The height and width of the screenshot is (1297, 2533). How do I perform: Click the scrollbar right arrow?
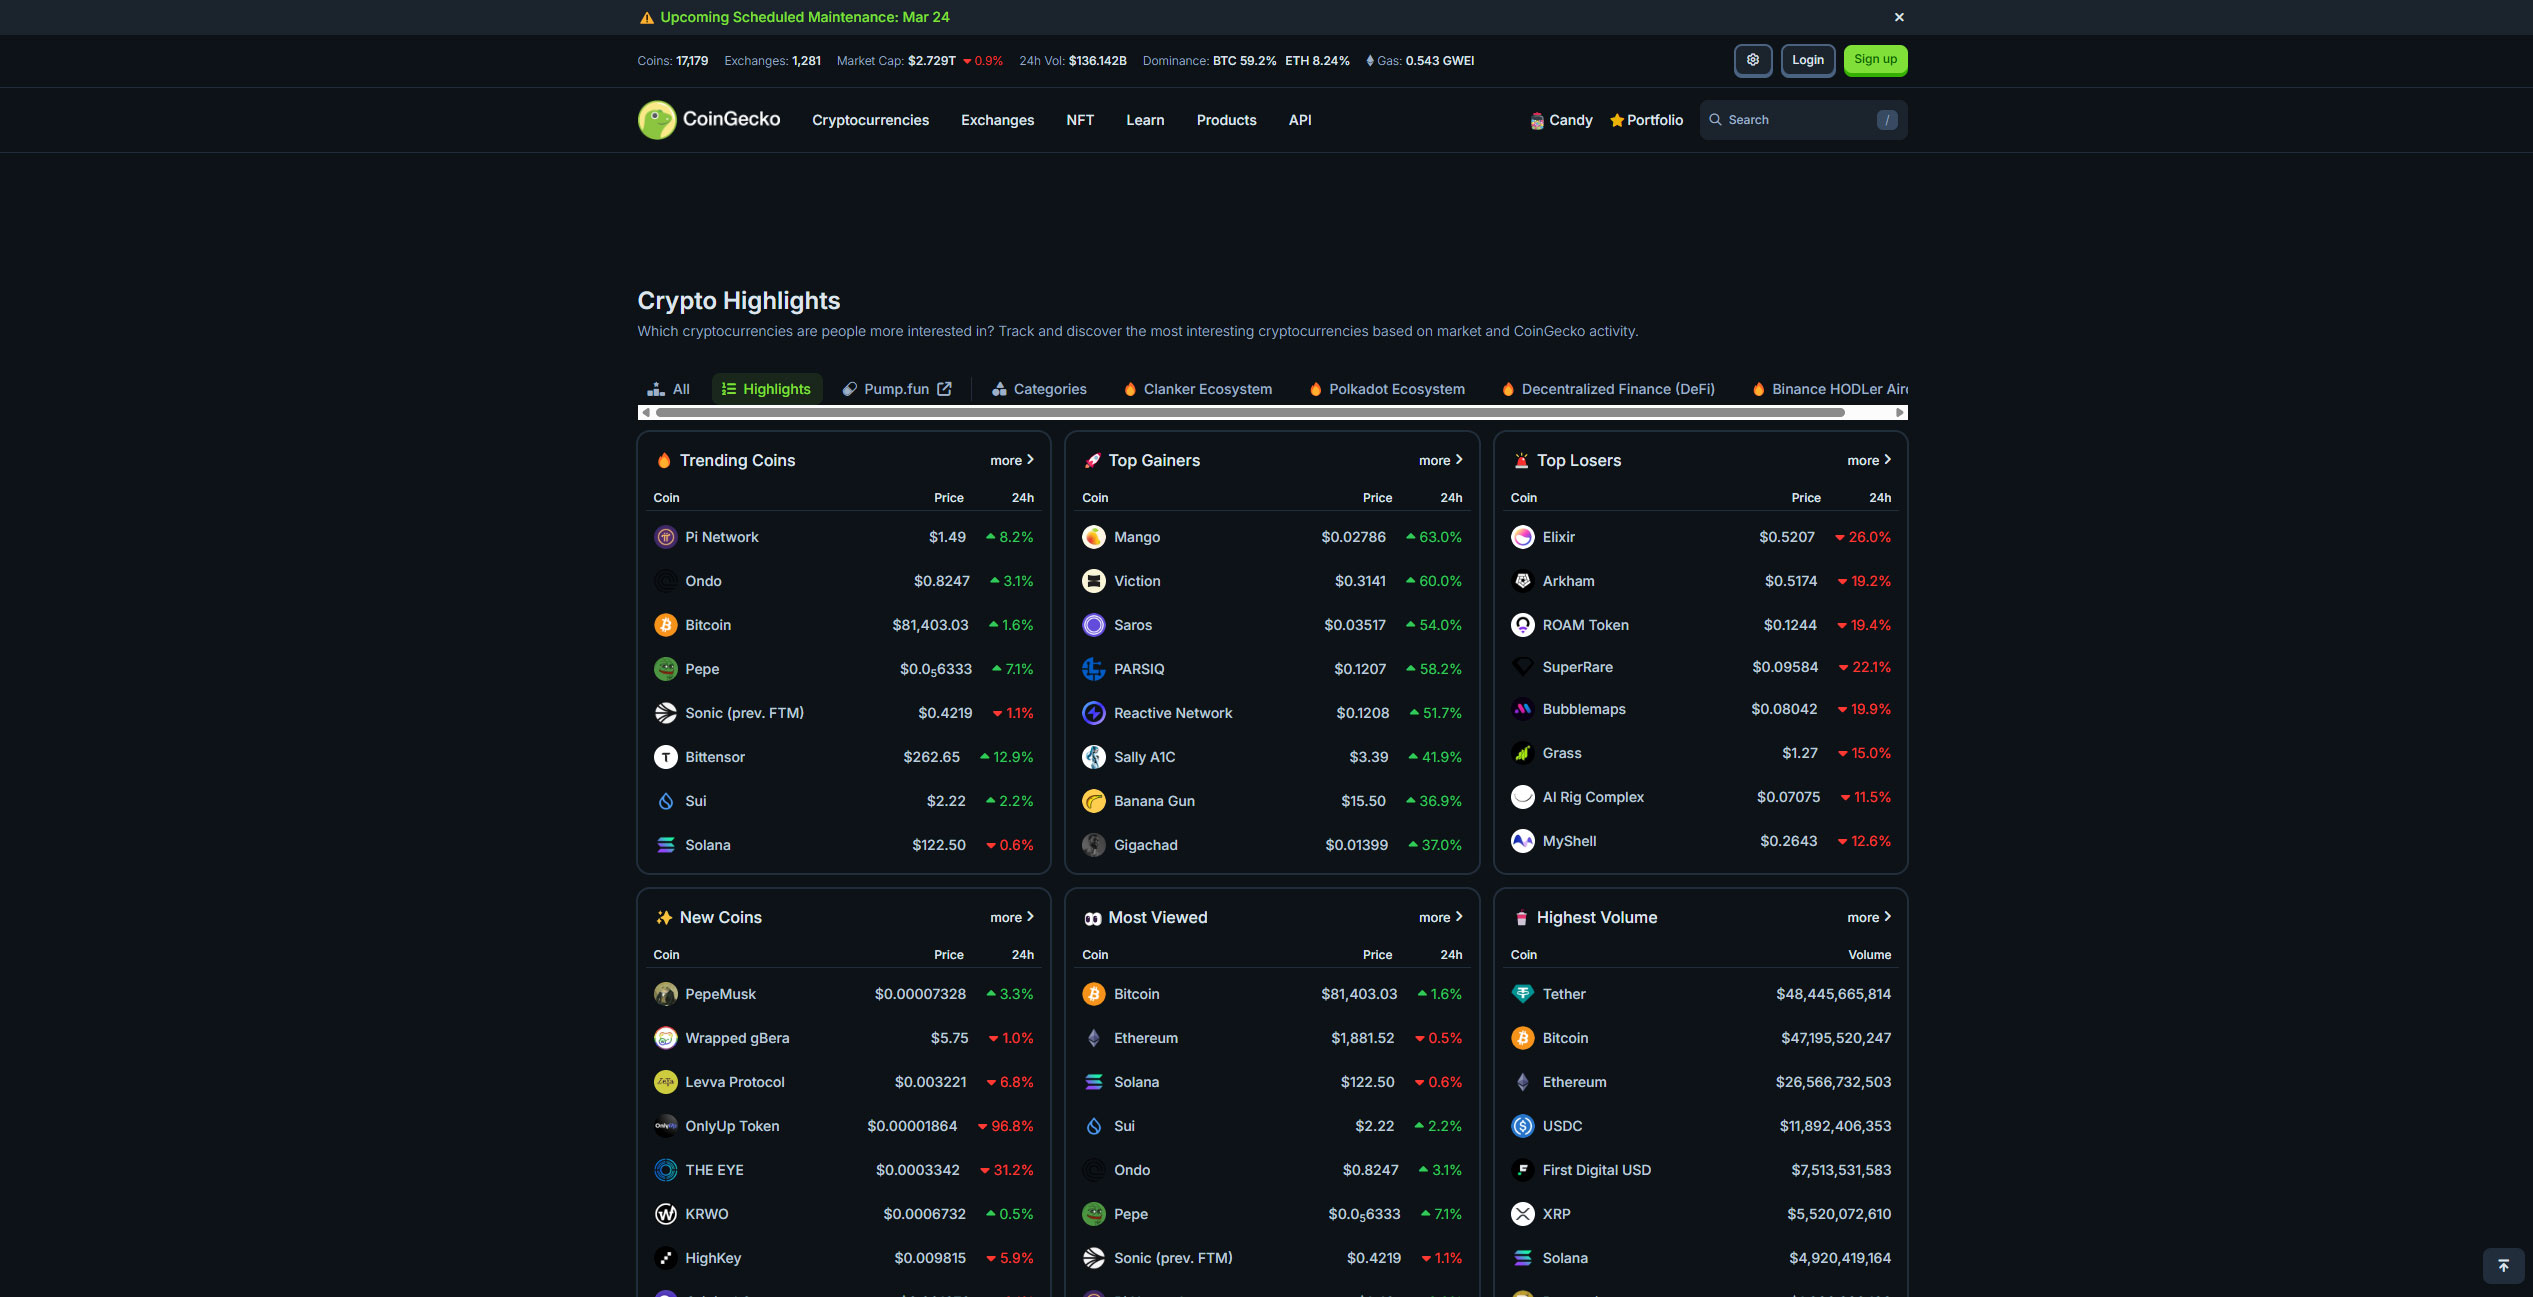(1900, 412)
